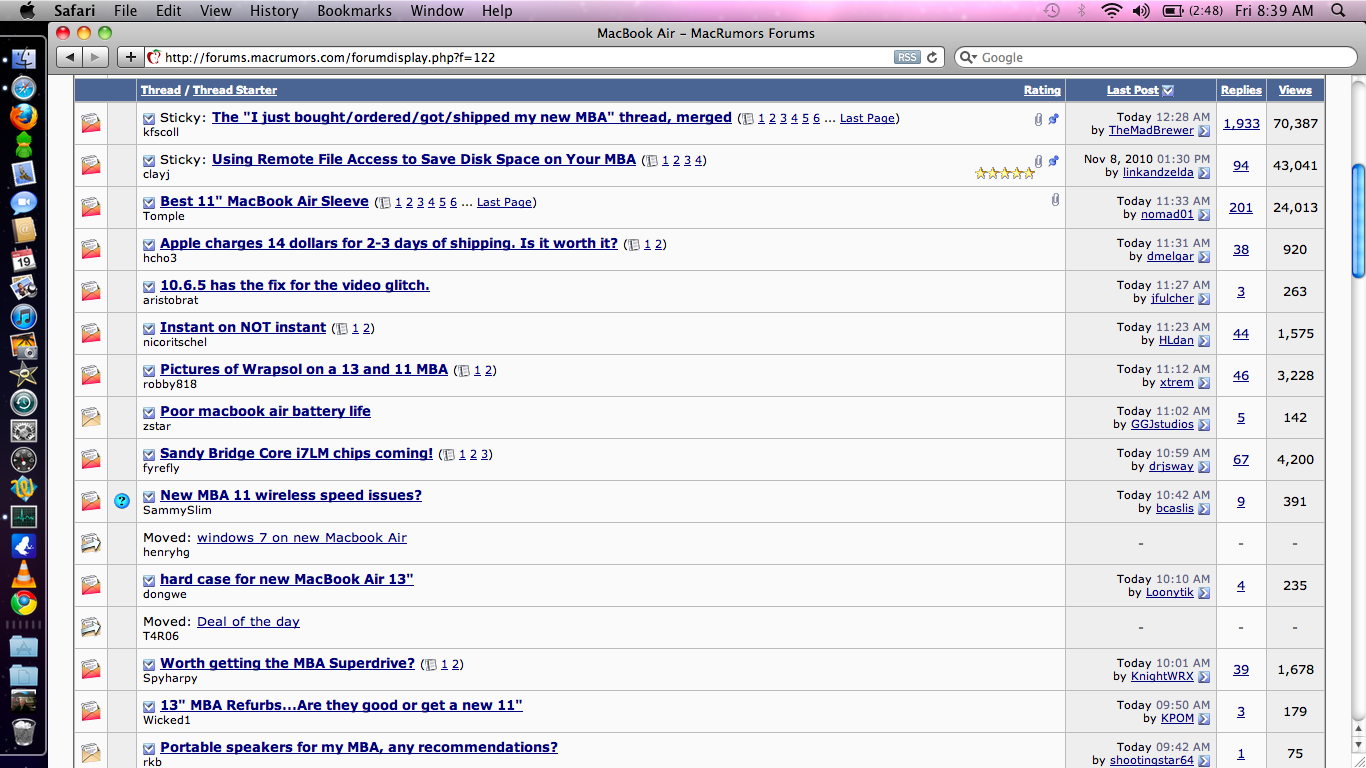Screen dimensions: 1366x768
Task: Open Spotlight search magnifier in menu bar
Action: pos(1339,11)
